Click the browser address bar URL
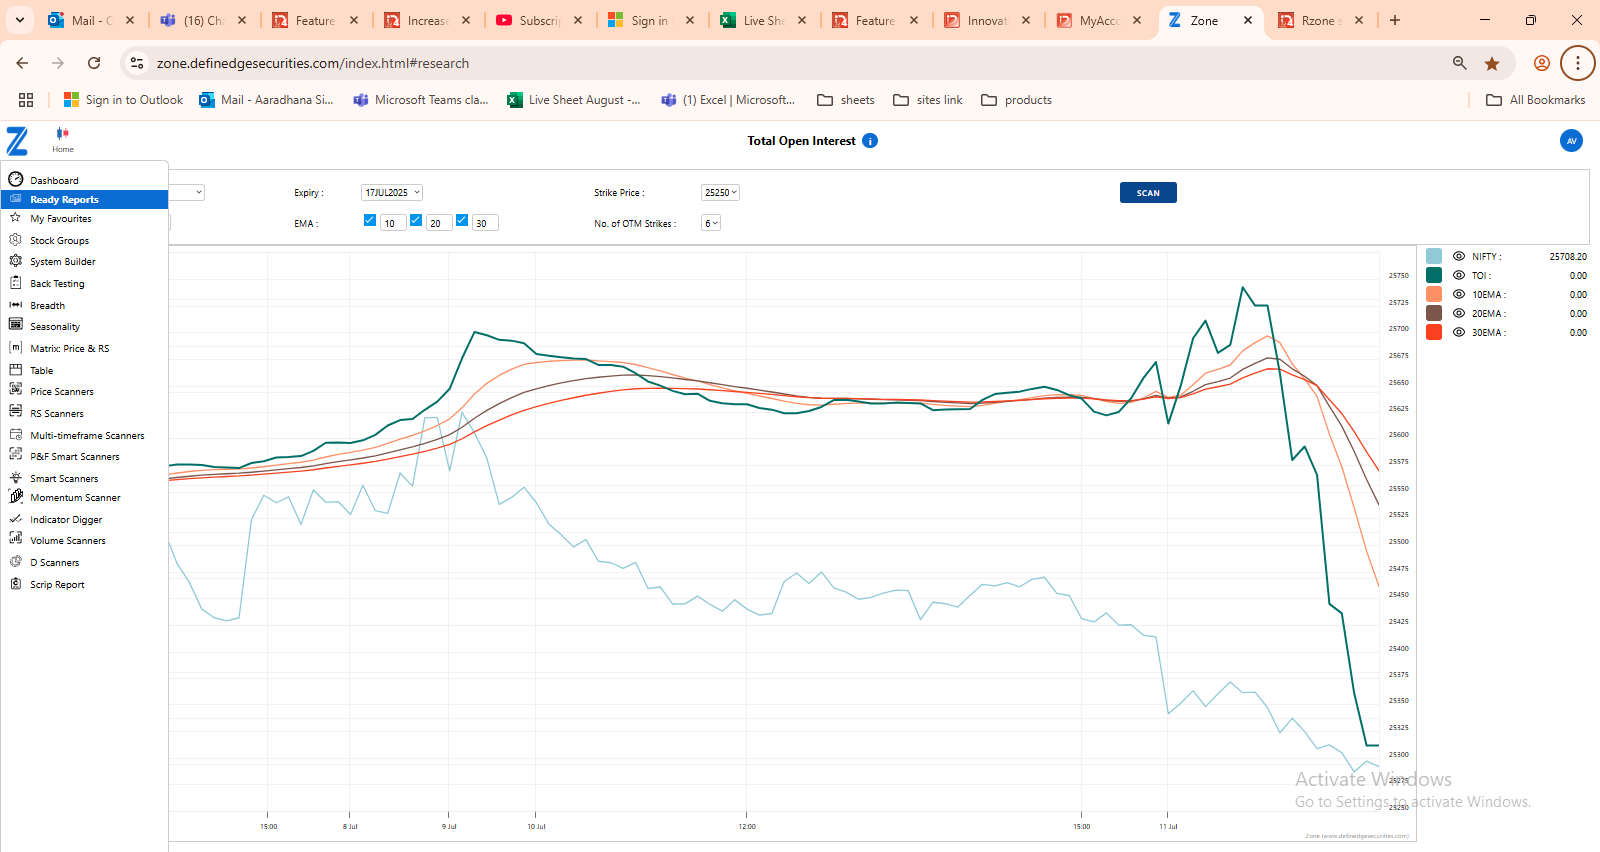Image resolution: width=1600 pixels, height=852 pixels. pos(313,63)
